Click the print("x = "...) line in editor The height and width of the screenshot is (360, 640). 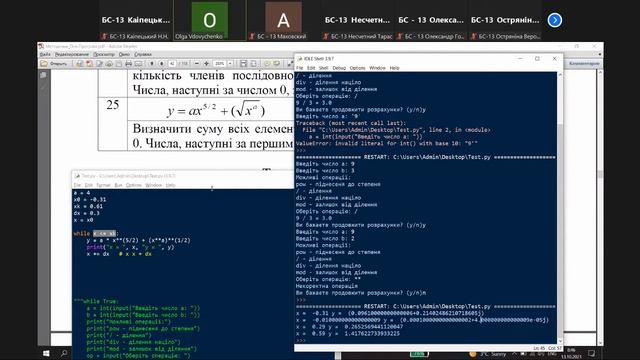coord(130,247)
